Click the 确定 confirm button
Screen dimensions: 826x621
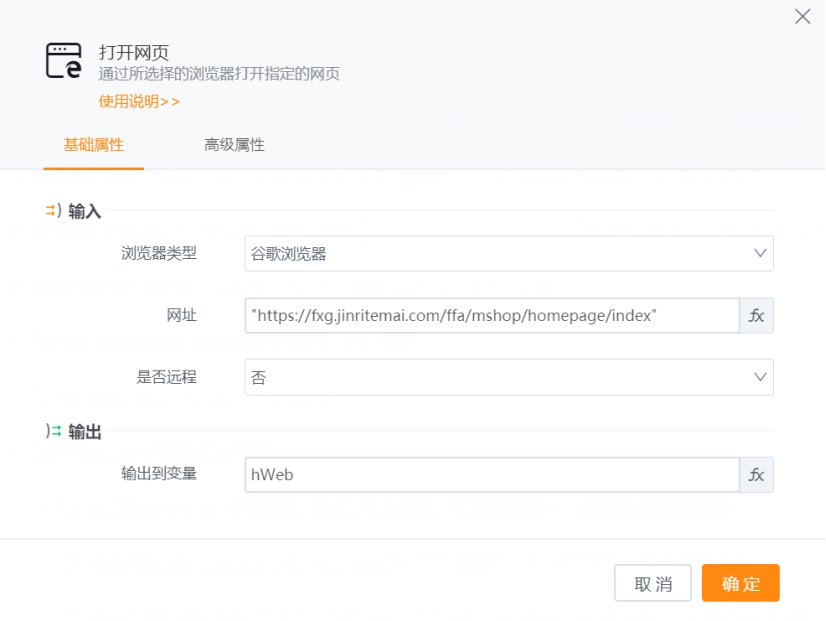click(740, 583)
